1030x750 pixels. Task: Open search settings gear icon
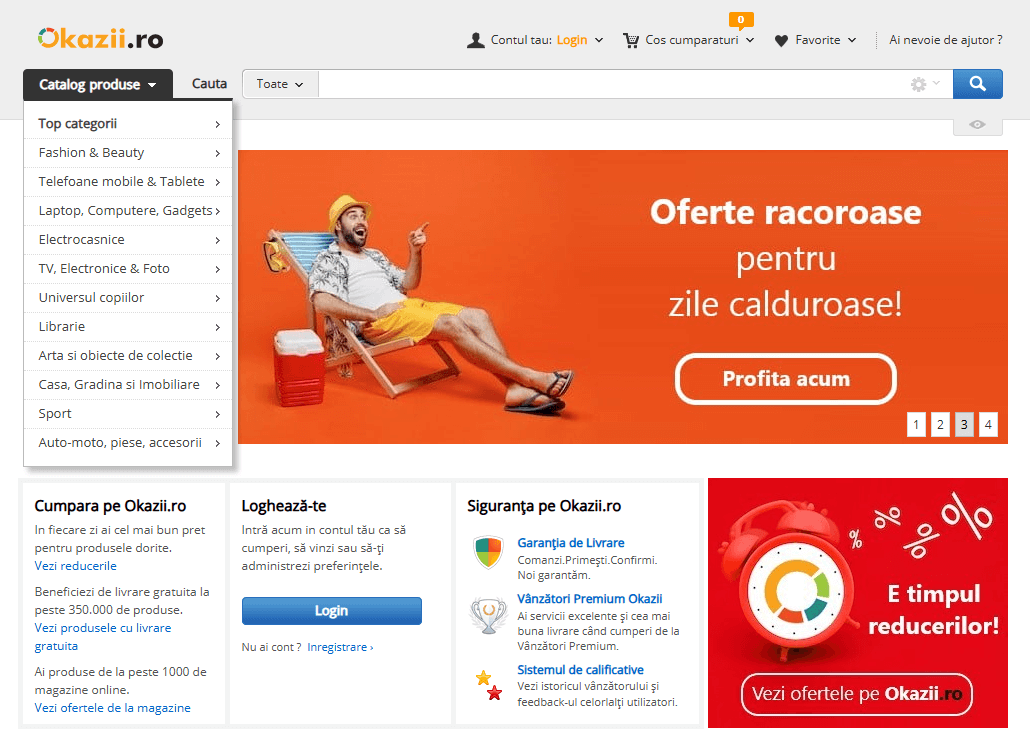tap(918, 84)
